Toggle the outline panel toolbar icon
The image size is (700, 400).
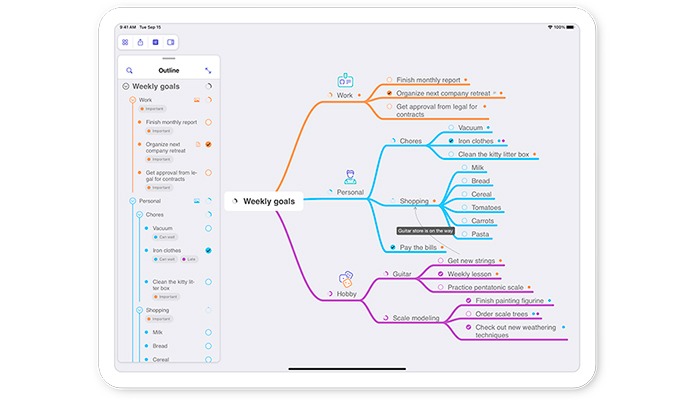(155, 42)
